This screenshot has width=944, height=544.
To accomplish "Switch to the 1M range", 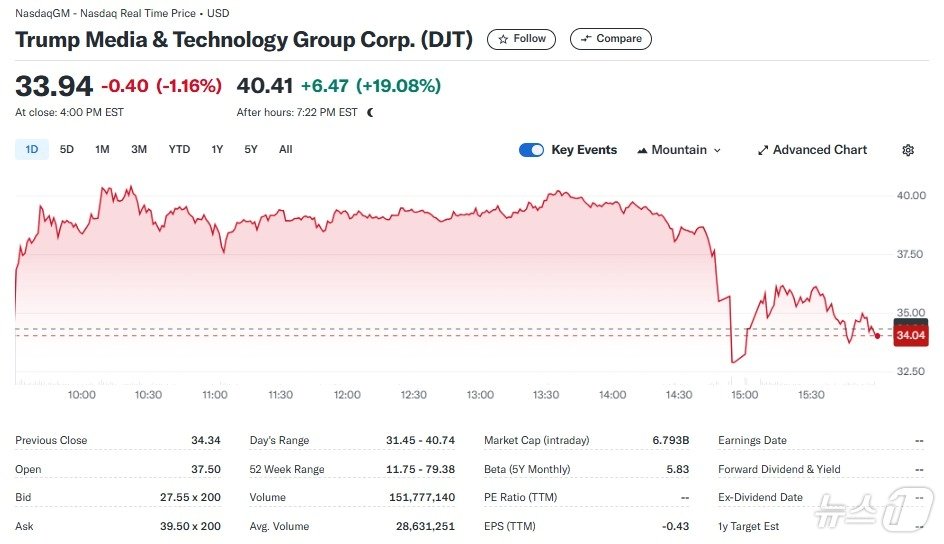I will 102,150.
